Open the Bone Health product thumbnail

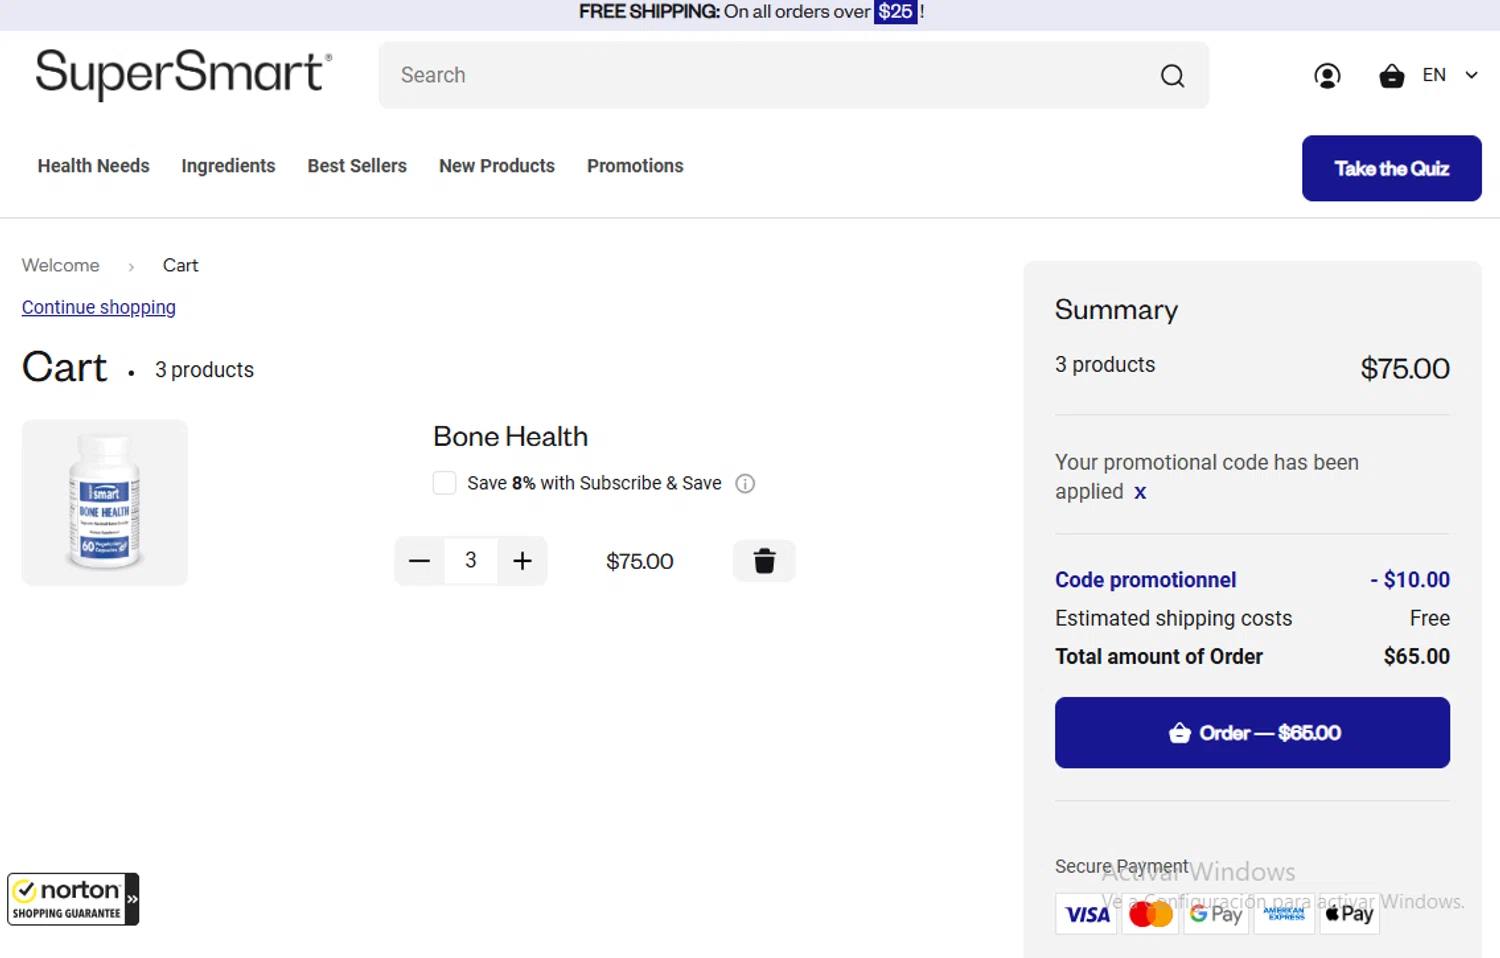[105, 502]
